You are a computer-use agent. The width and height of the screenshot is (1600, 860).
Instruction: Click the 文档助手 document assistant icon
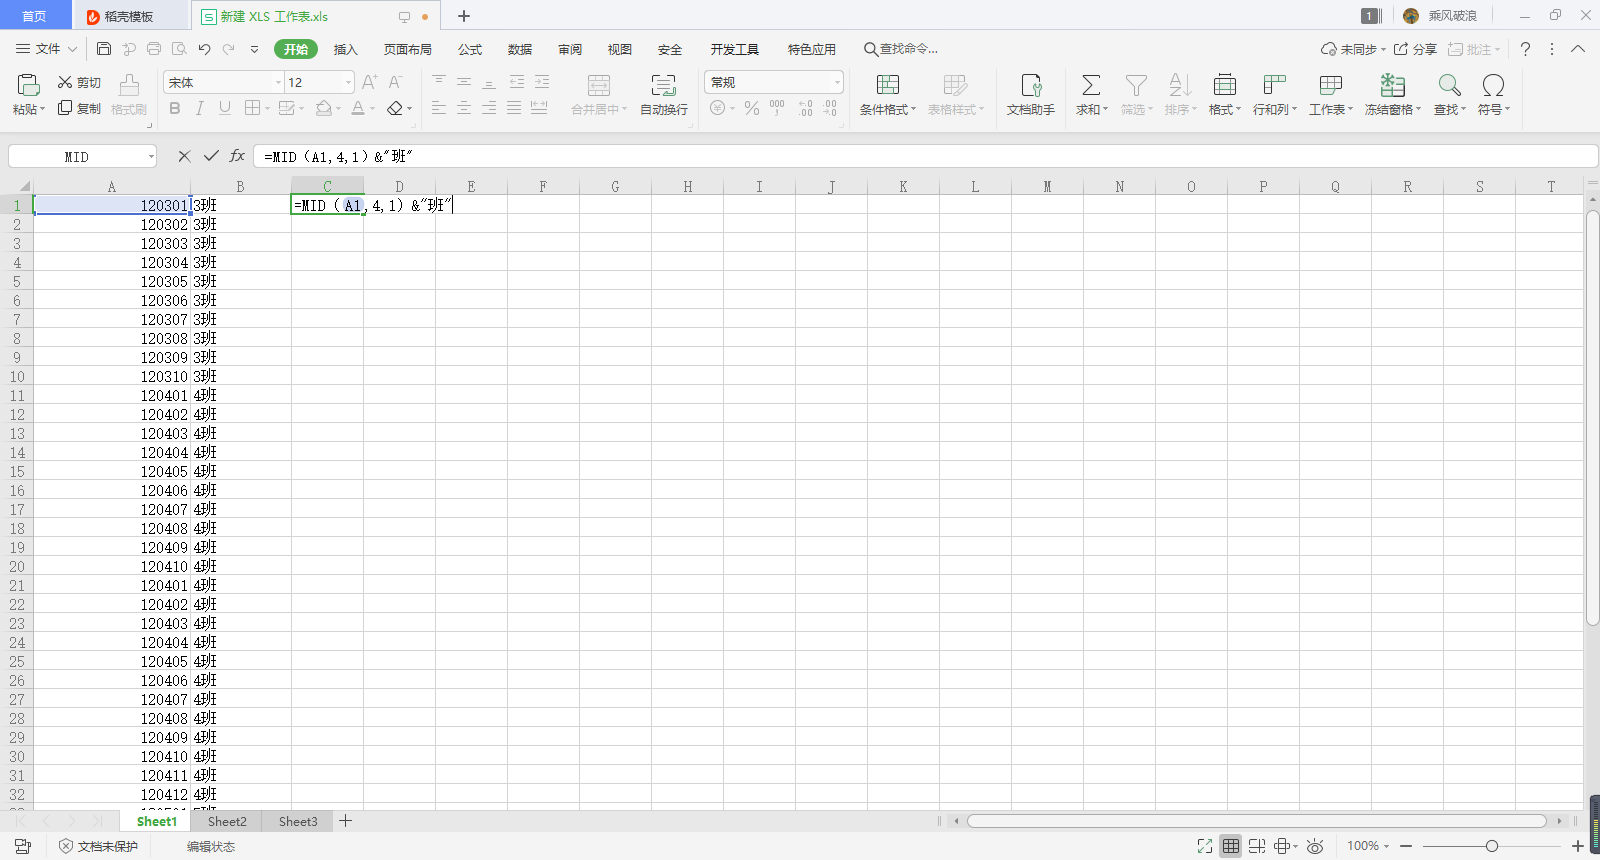[1031, 85]
